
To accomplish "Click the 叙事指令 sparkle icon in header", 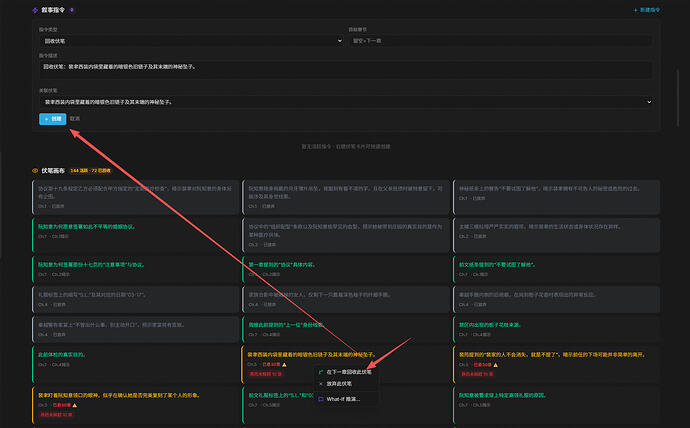I will (36, 9).
